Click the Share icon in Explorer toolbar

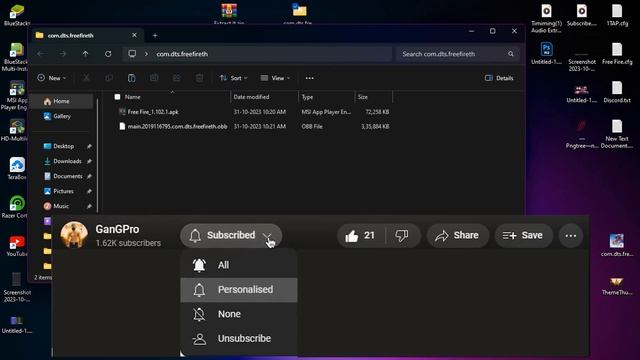pos(176,78)
